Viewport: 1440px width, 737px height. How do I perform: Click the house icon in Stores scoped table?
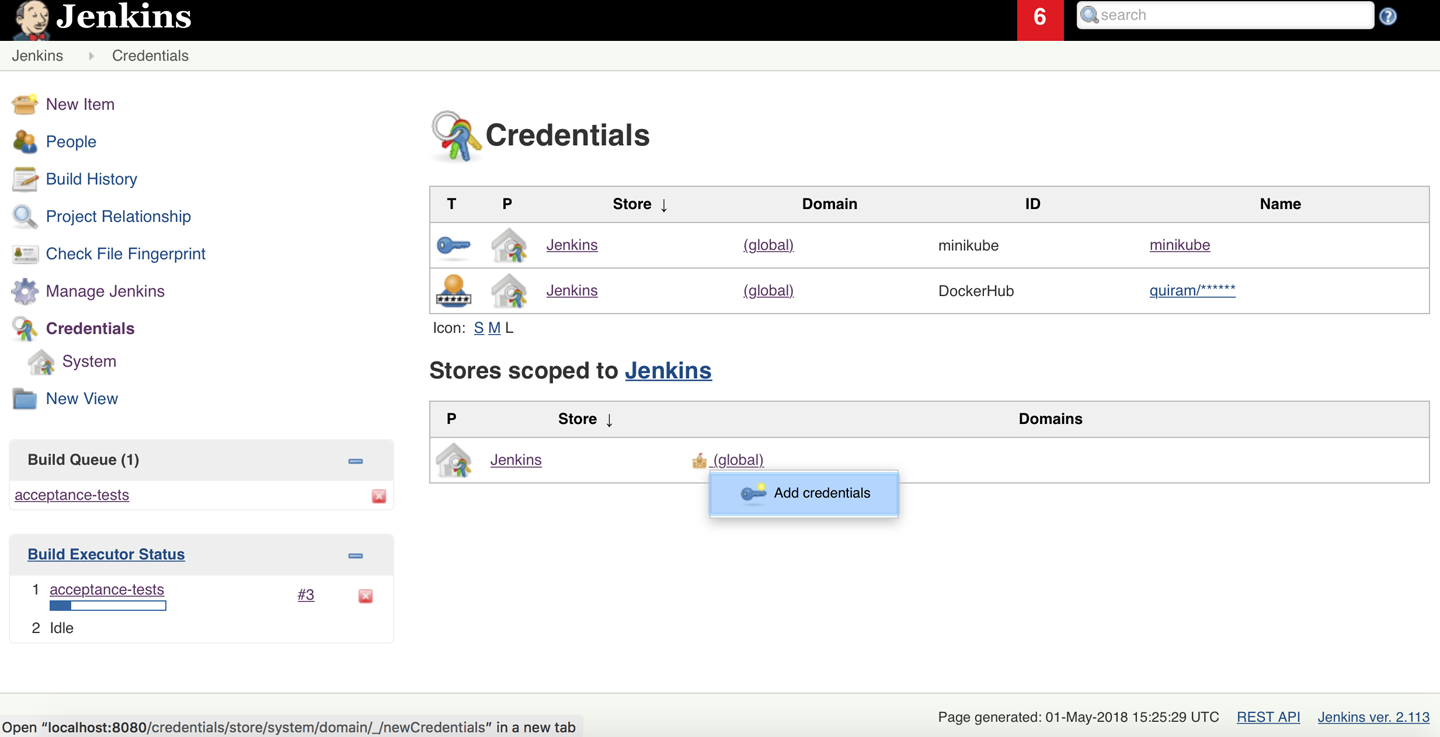click(x=454, y=460)
